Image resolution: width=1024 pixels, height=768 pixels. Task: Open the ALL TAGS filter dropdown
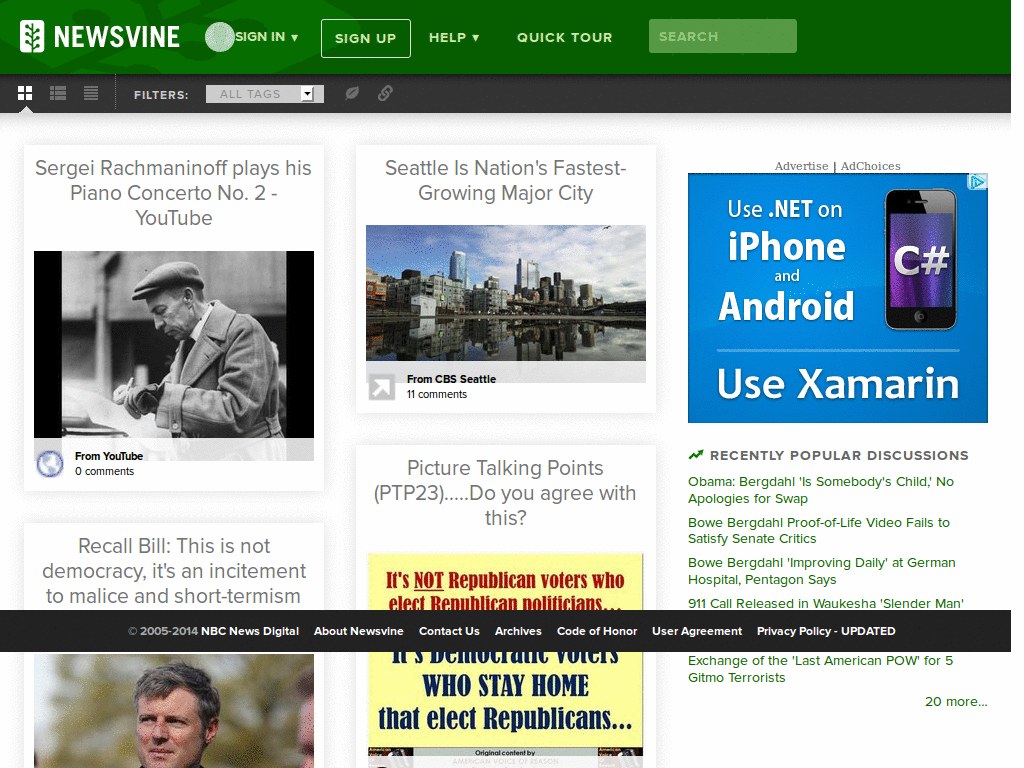click(x=264, y=94)
